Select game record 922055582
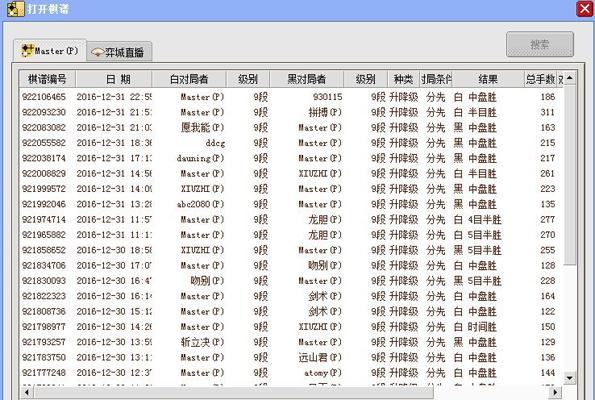Image resolution: width=595 pixels, height=400 pixels. pyautogui.click(x=291, y=143)
